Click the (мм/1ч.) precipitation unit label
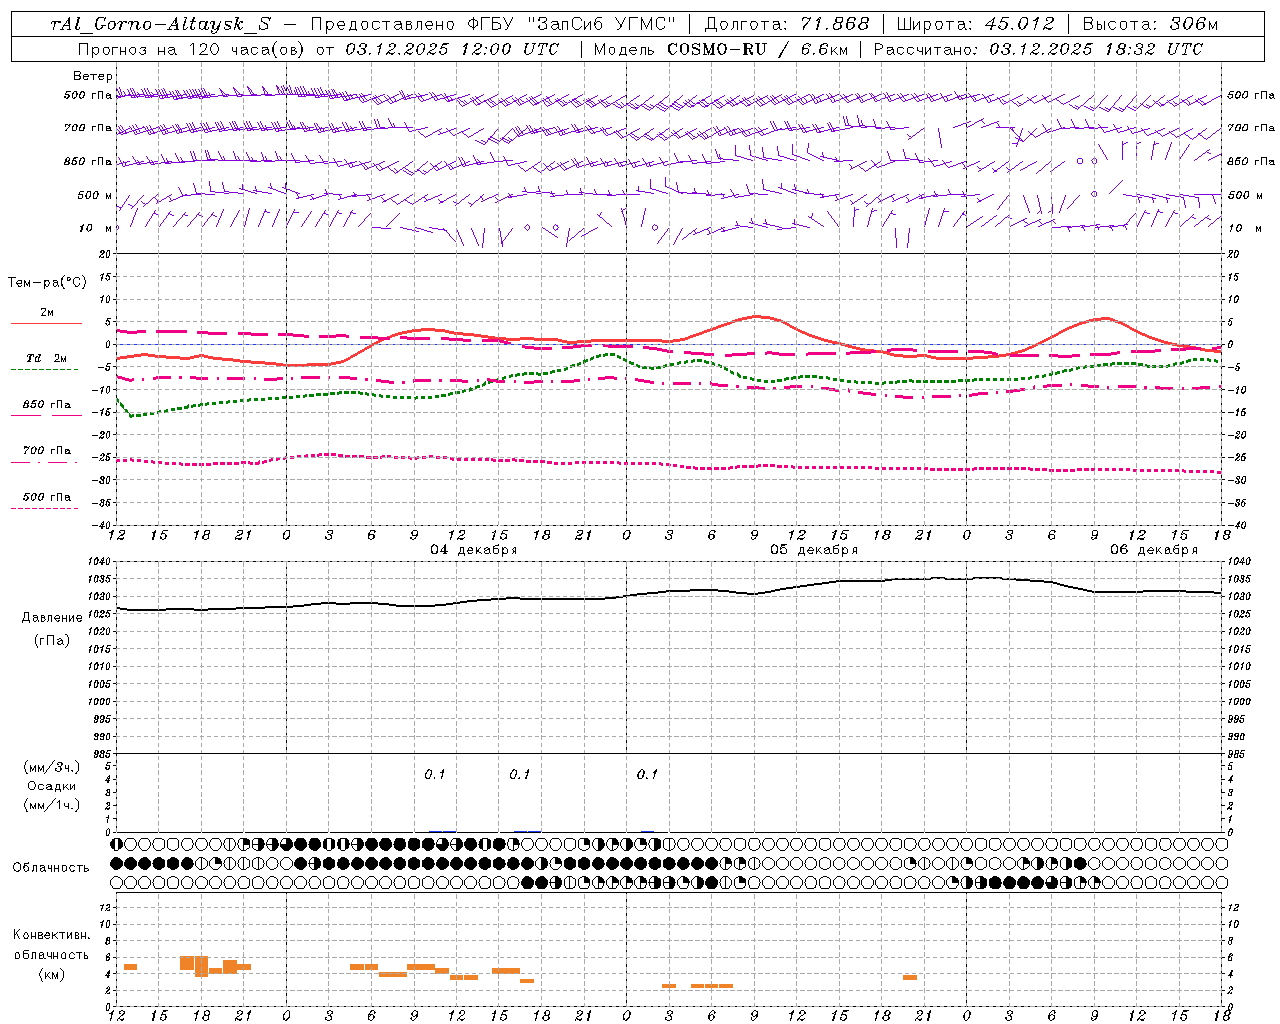The width and height of the screenshot is (1280, 1024). pos(52,805)
